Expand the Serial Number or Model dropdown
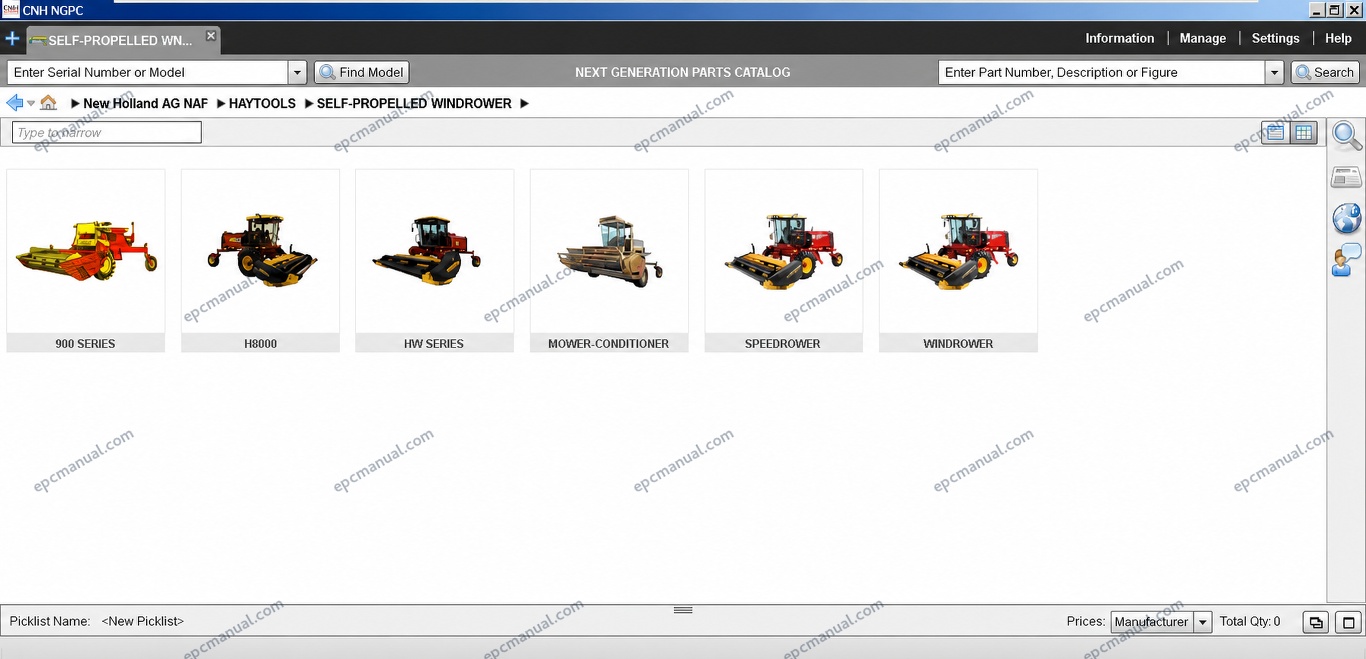 pos(297,72)
